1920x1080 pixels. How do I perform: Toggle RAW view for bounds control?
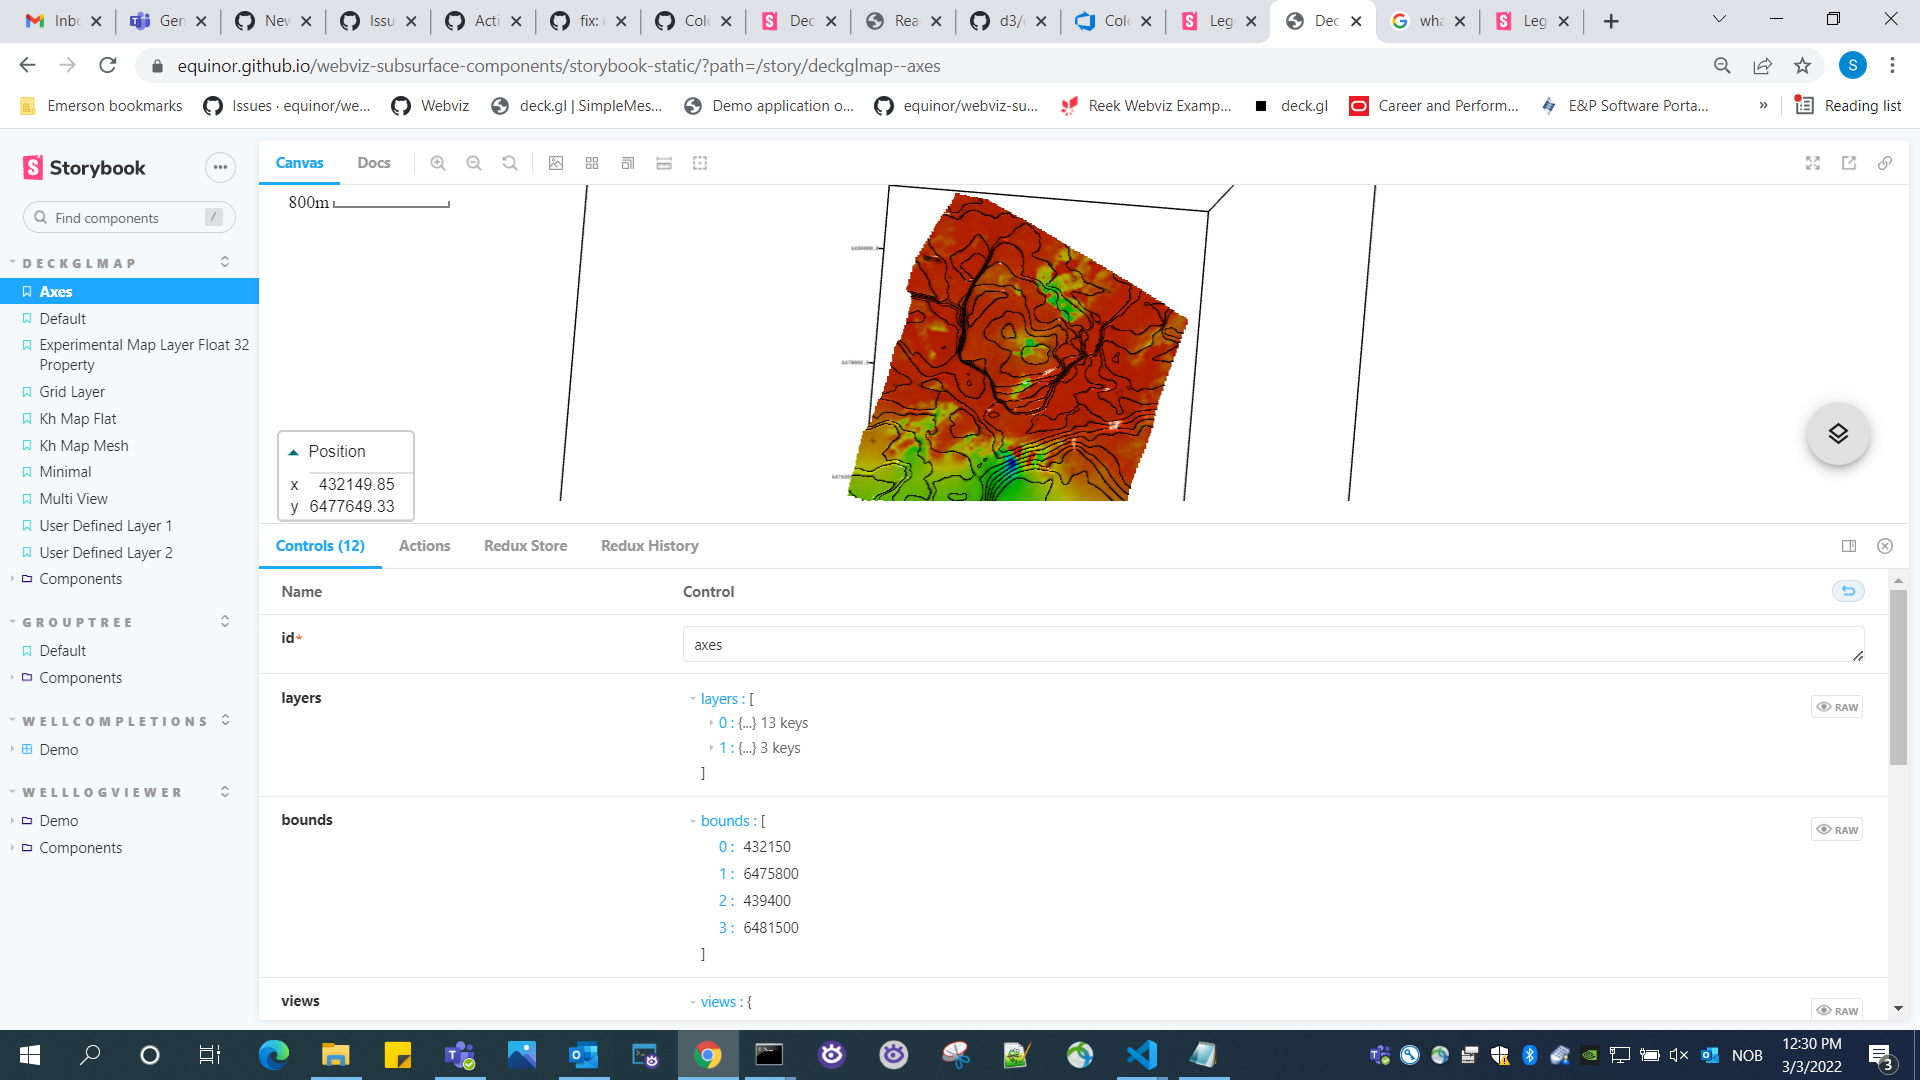coord(1837,830)
